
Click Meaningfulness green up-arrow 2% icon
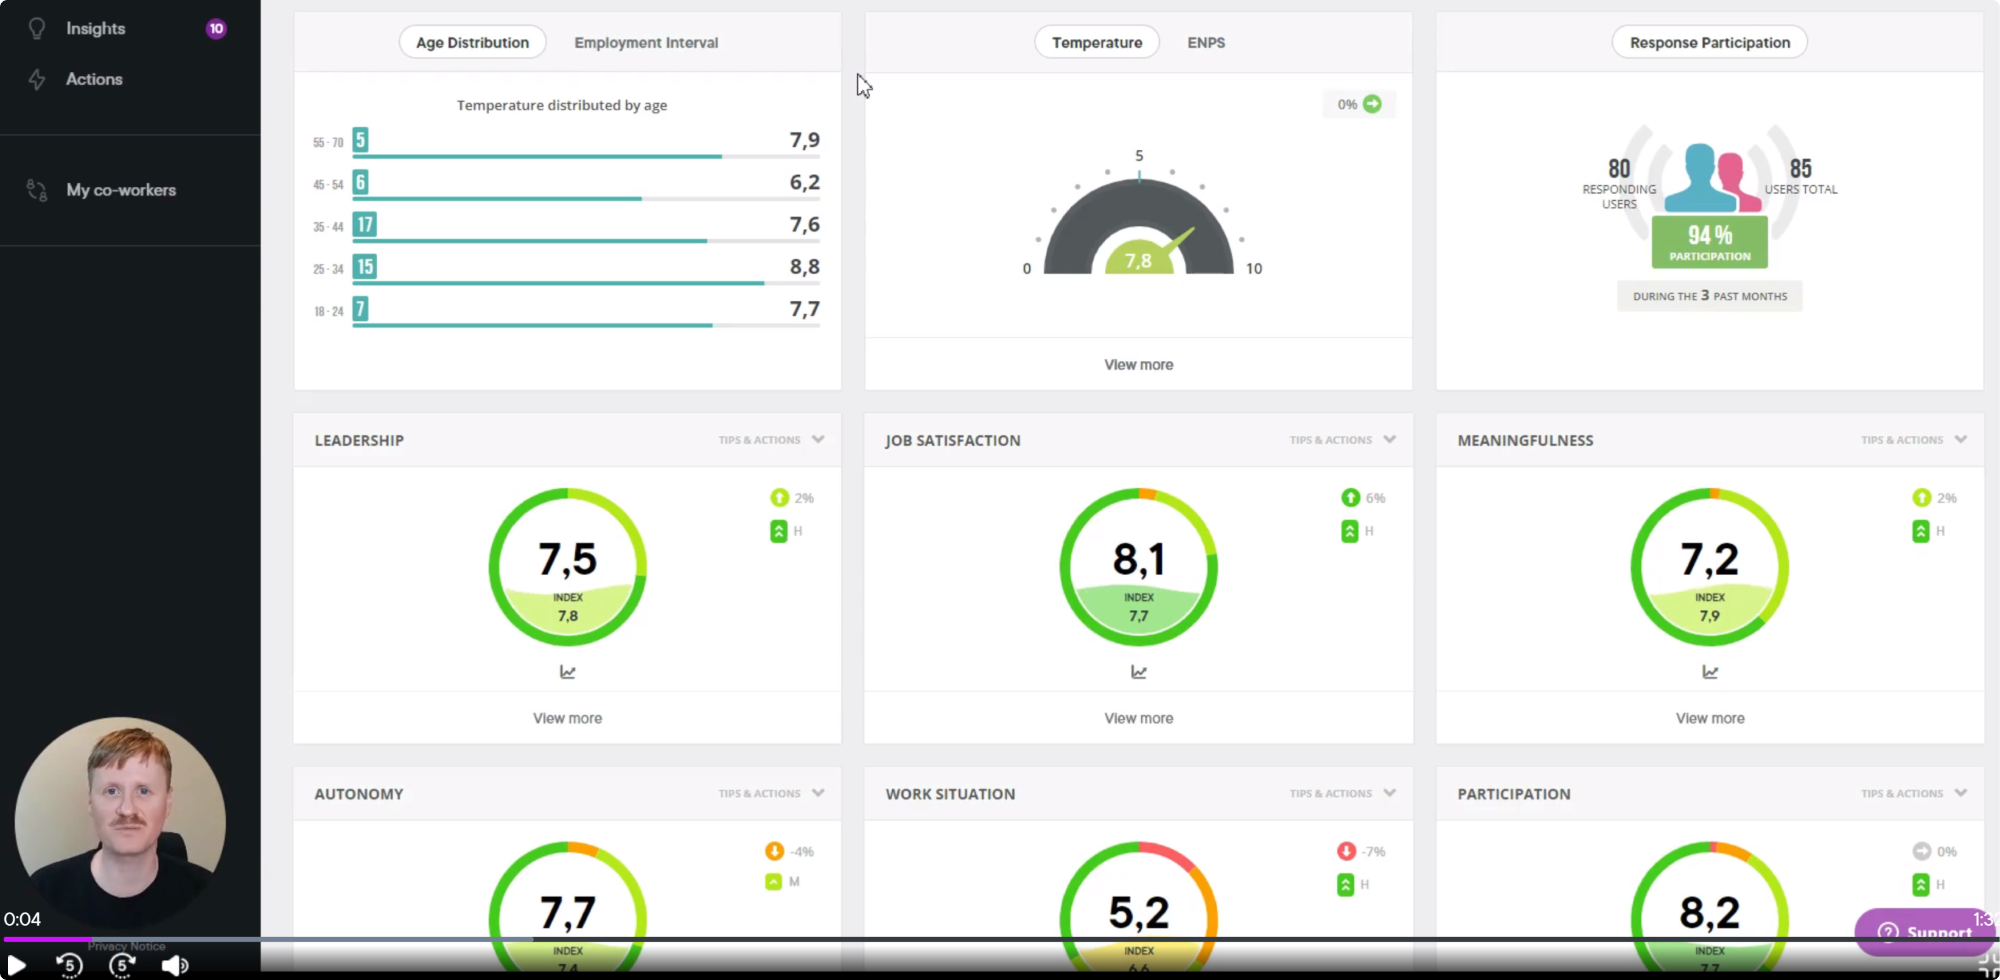pos(1921,498)
